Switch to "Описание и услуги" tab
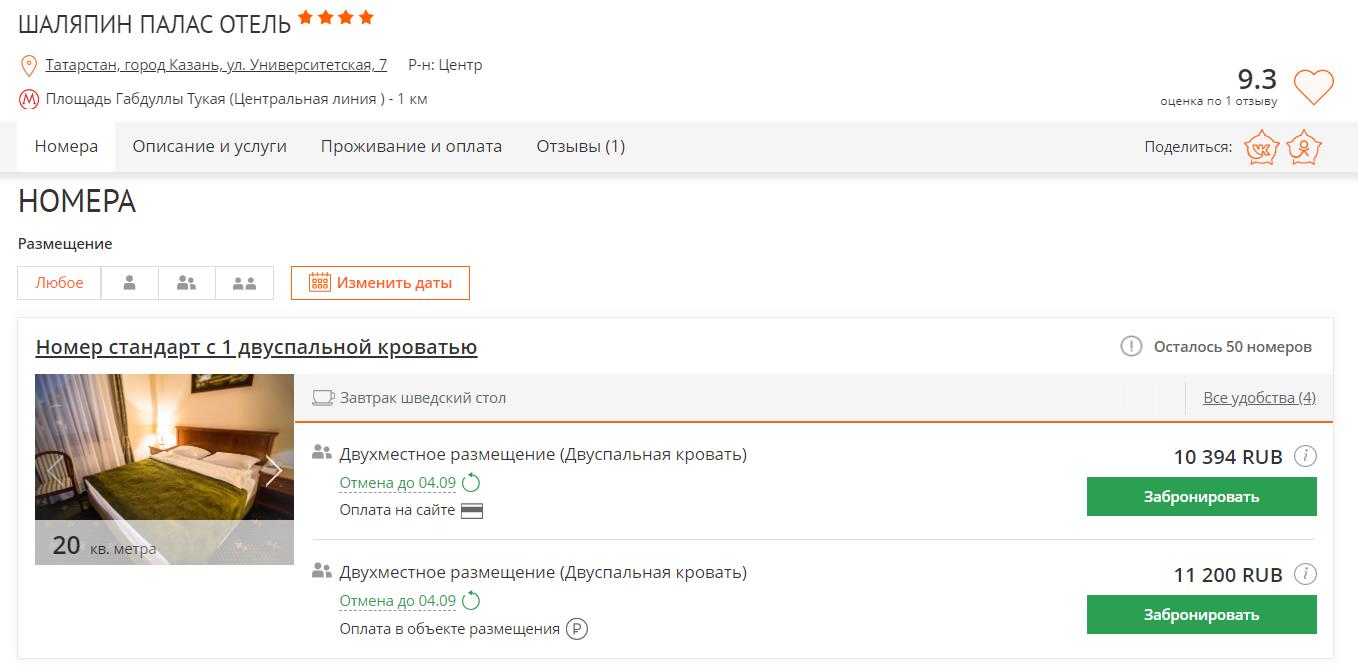Screen dimensions: 1358x665 pos(210,147)
